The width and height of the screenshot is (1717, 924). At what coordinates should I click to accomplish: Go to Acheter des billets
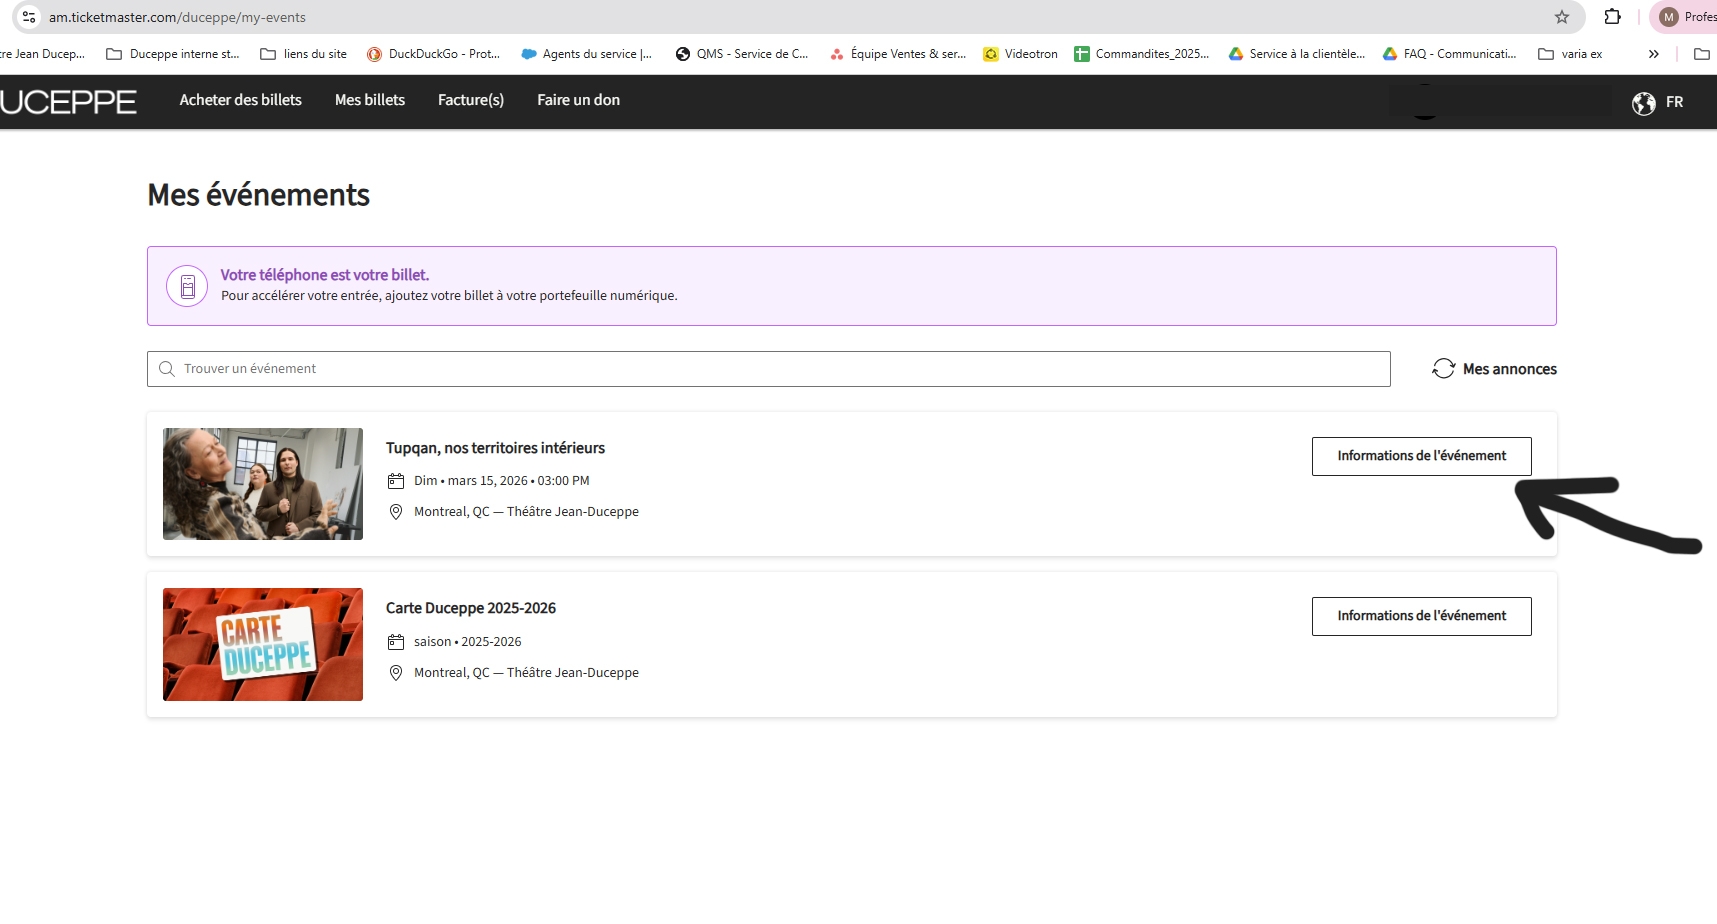tap(240, 100)
